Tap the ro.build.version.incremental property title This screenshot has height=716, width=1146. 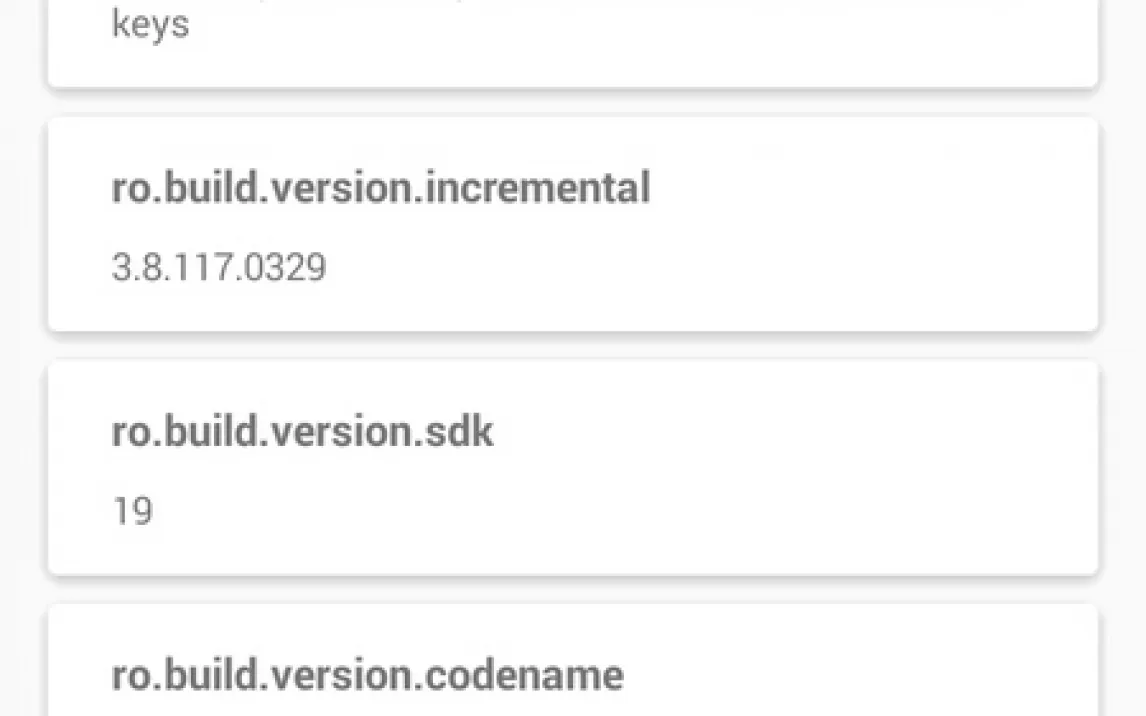pyautogui.click(x=380, y=188)
